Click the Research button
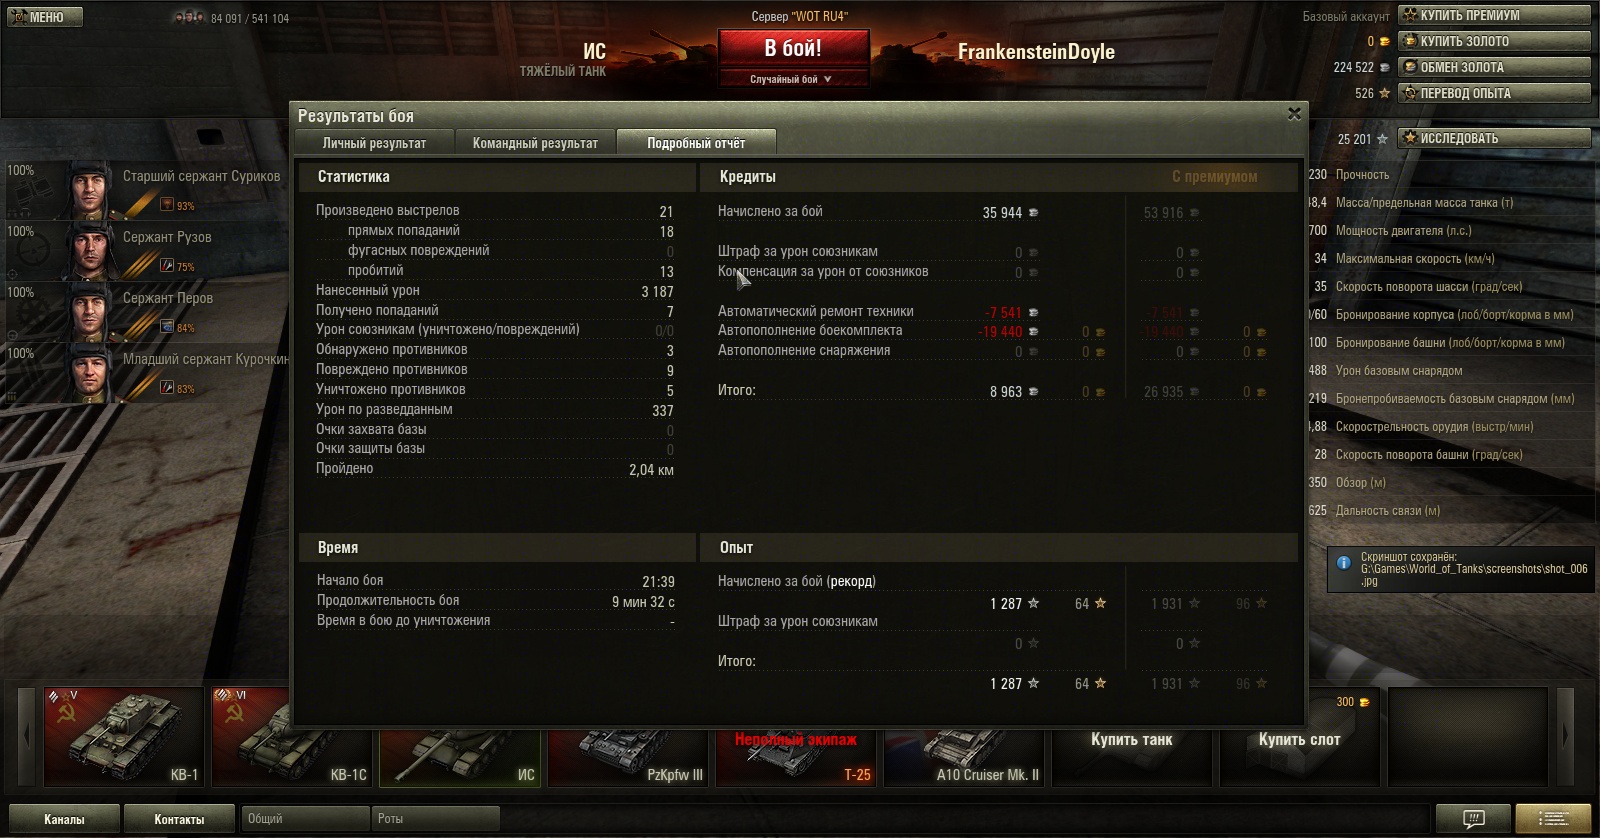Screen dimensions: 1600x838 pos(1495,138)
